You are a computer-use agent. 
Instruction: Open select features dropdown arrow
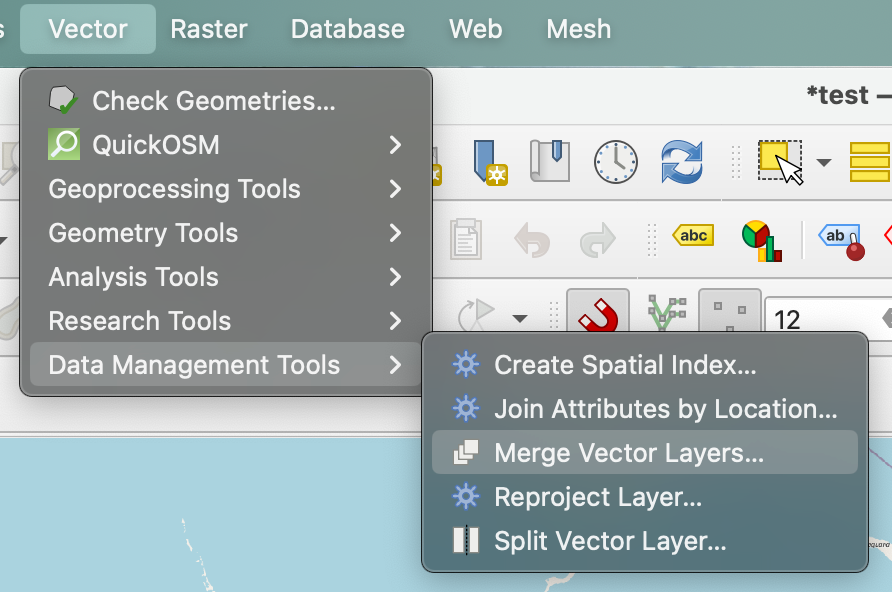coord(824,163)
